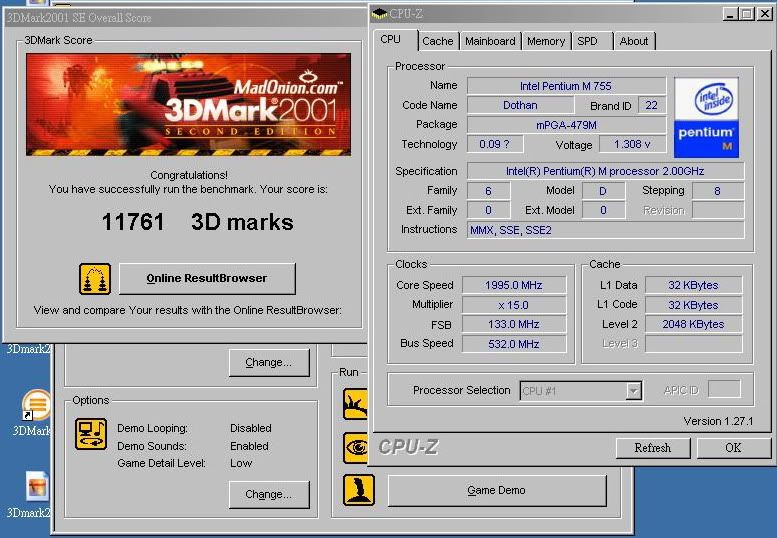The height and width of the screenshot is (538, 777).
Task: Click the Online ResultBrowser tree icon
Action: click(x=95, y=279)
